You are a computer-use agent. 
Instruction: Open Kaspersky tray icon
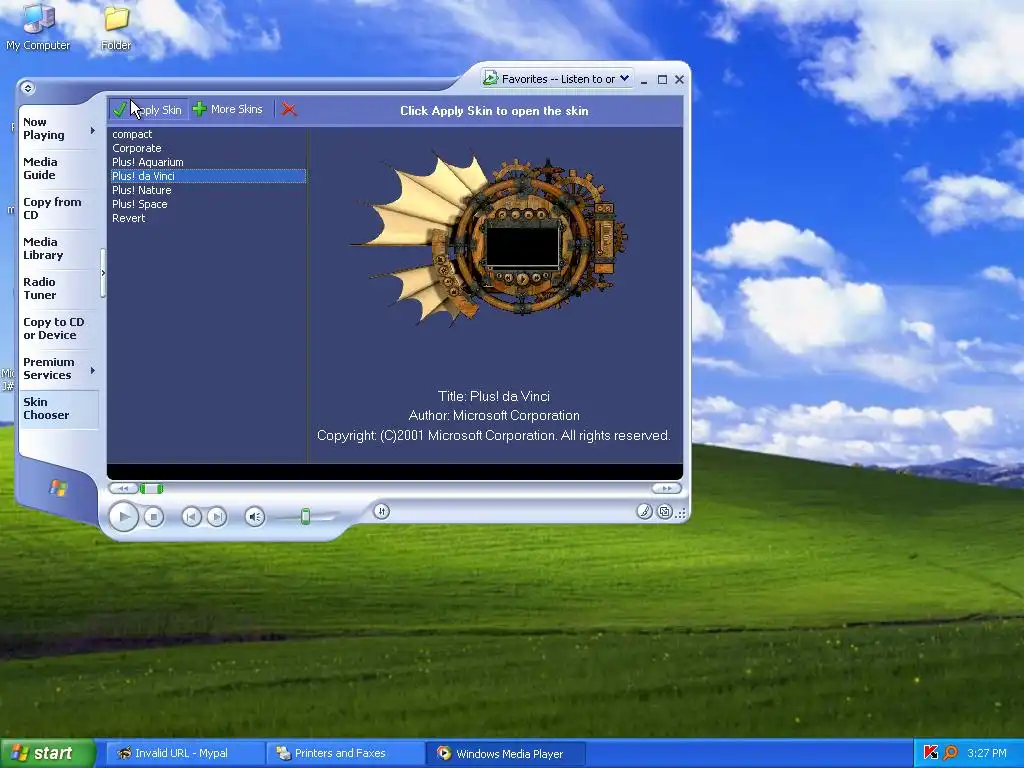(x=931, y=753)
